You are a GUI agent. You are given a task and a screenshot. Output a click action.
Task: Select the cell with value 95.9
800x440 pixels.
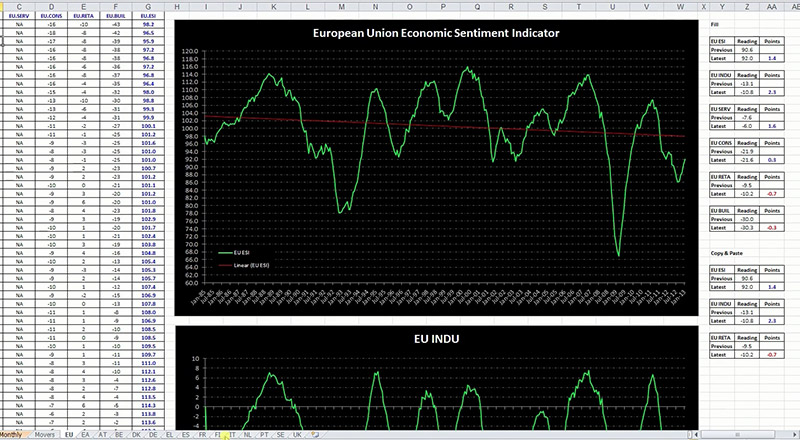pyautogui.click(x=148, y=41)
